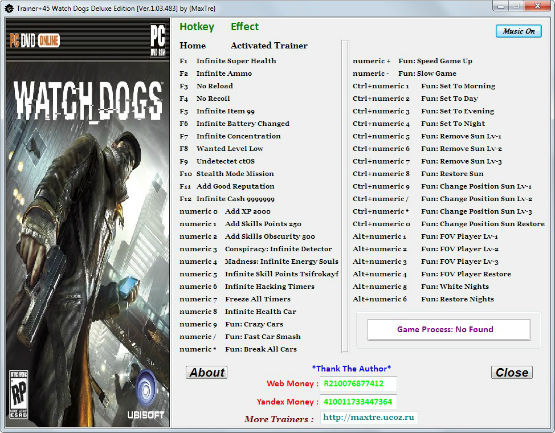The width and height of the screenshot is (555, 433).
Task: Click 'Fun: Restore Sun' entry
Action: point(452,174)
